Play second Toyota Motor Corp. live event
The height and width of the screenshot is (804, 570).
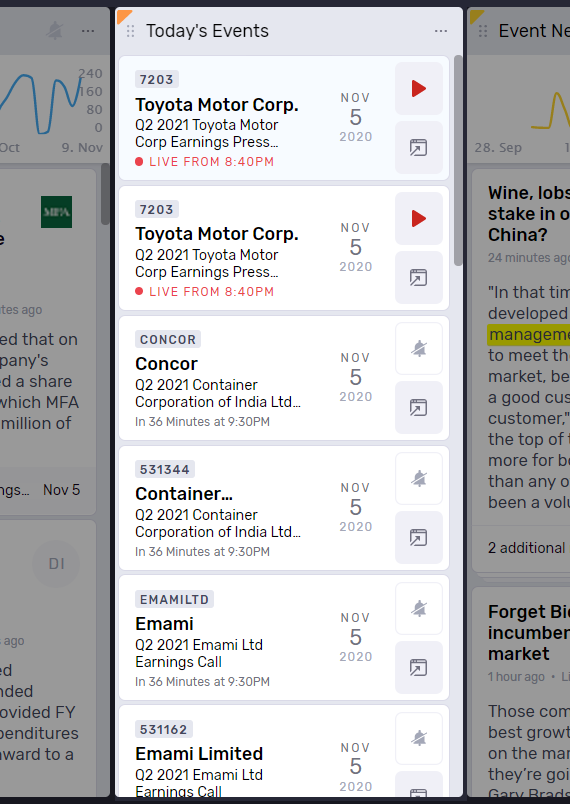pyautogui.click(x=419, y=219)
